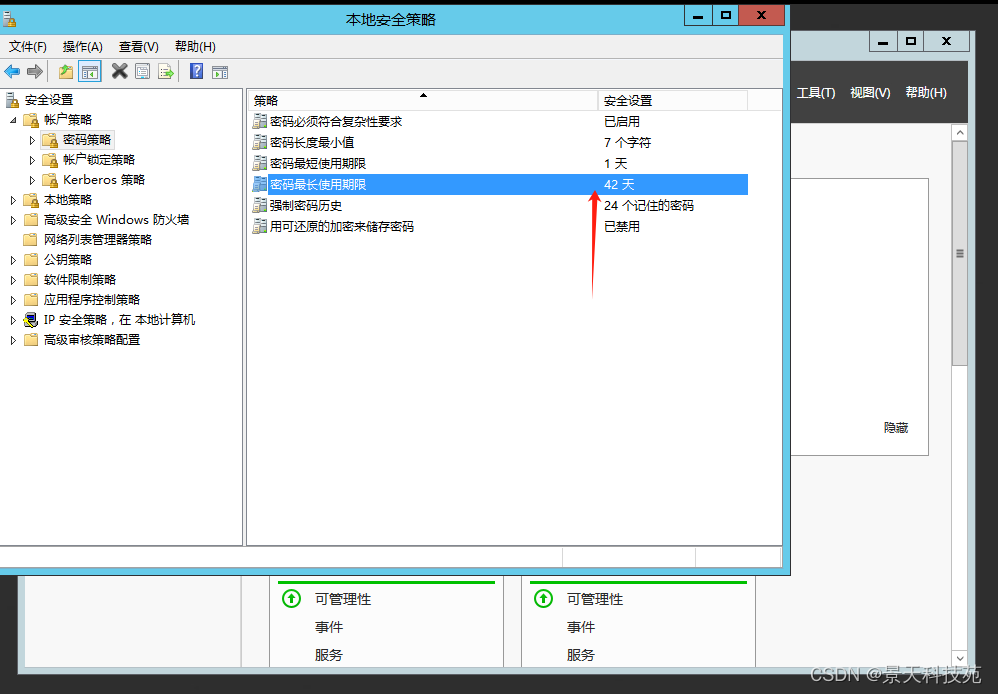
Task: Expand the 本地策略 tree node arrow
Action: tap(13, 200)
